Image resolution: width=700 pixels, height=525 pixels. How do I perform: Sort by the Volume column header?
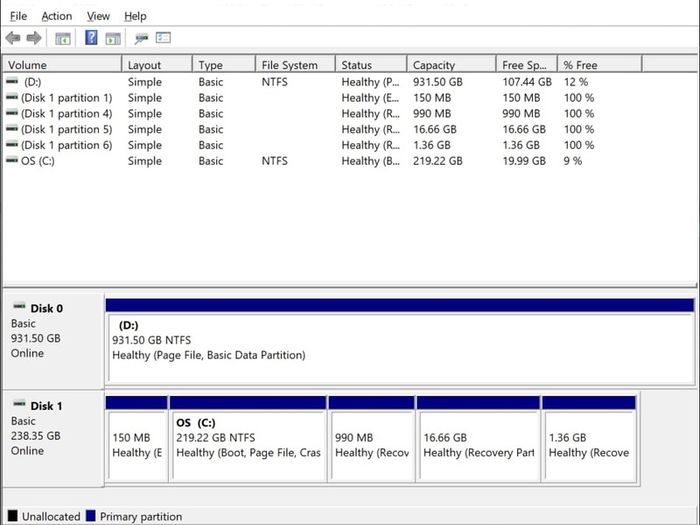pos(62,65)
